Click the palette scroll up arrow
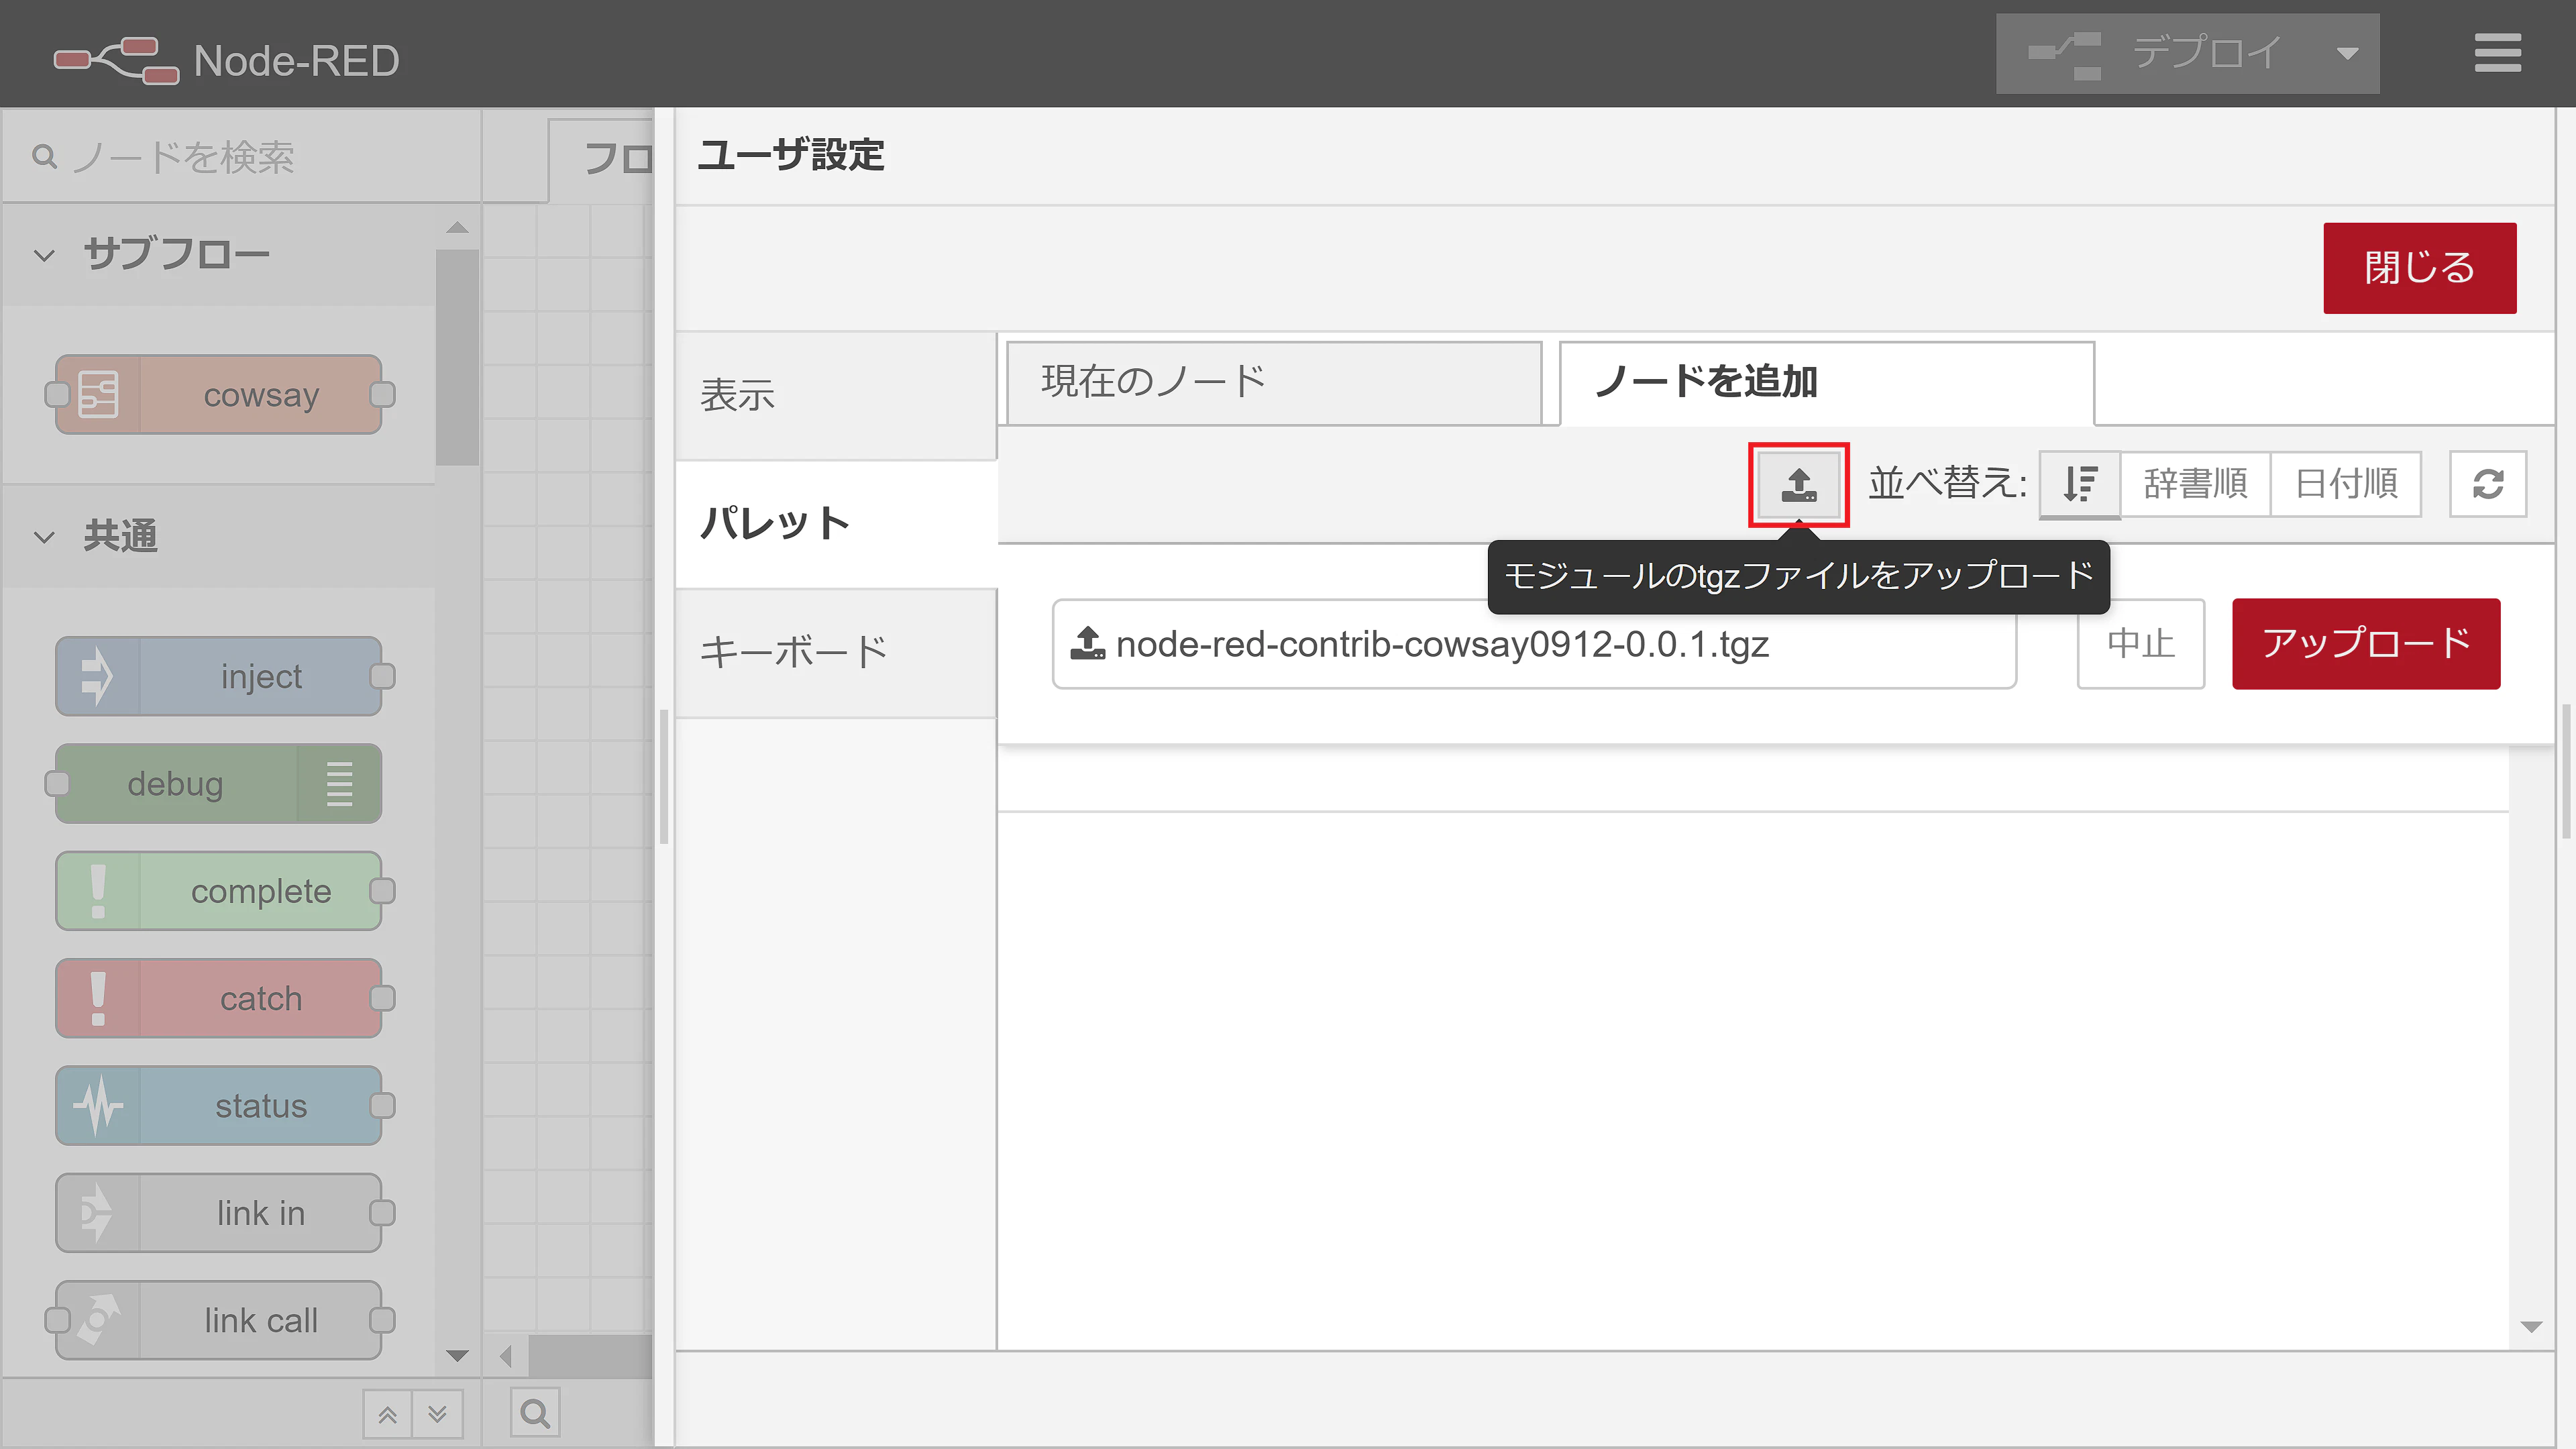Screen dimensions: 2576x1449 457,228
